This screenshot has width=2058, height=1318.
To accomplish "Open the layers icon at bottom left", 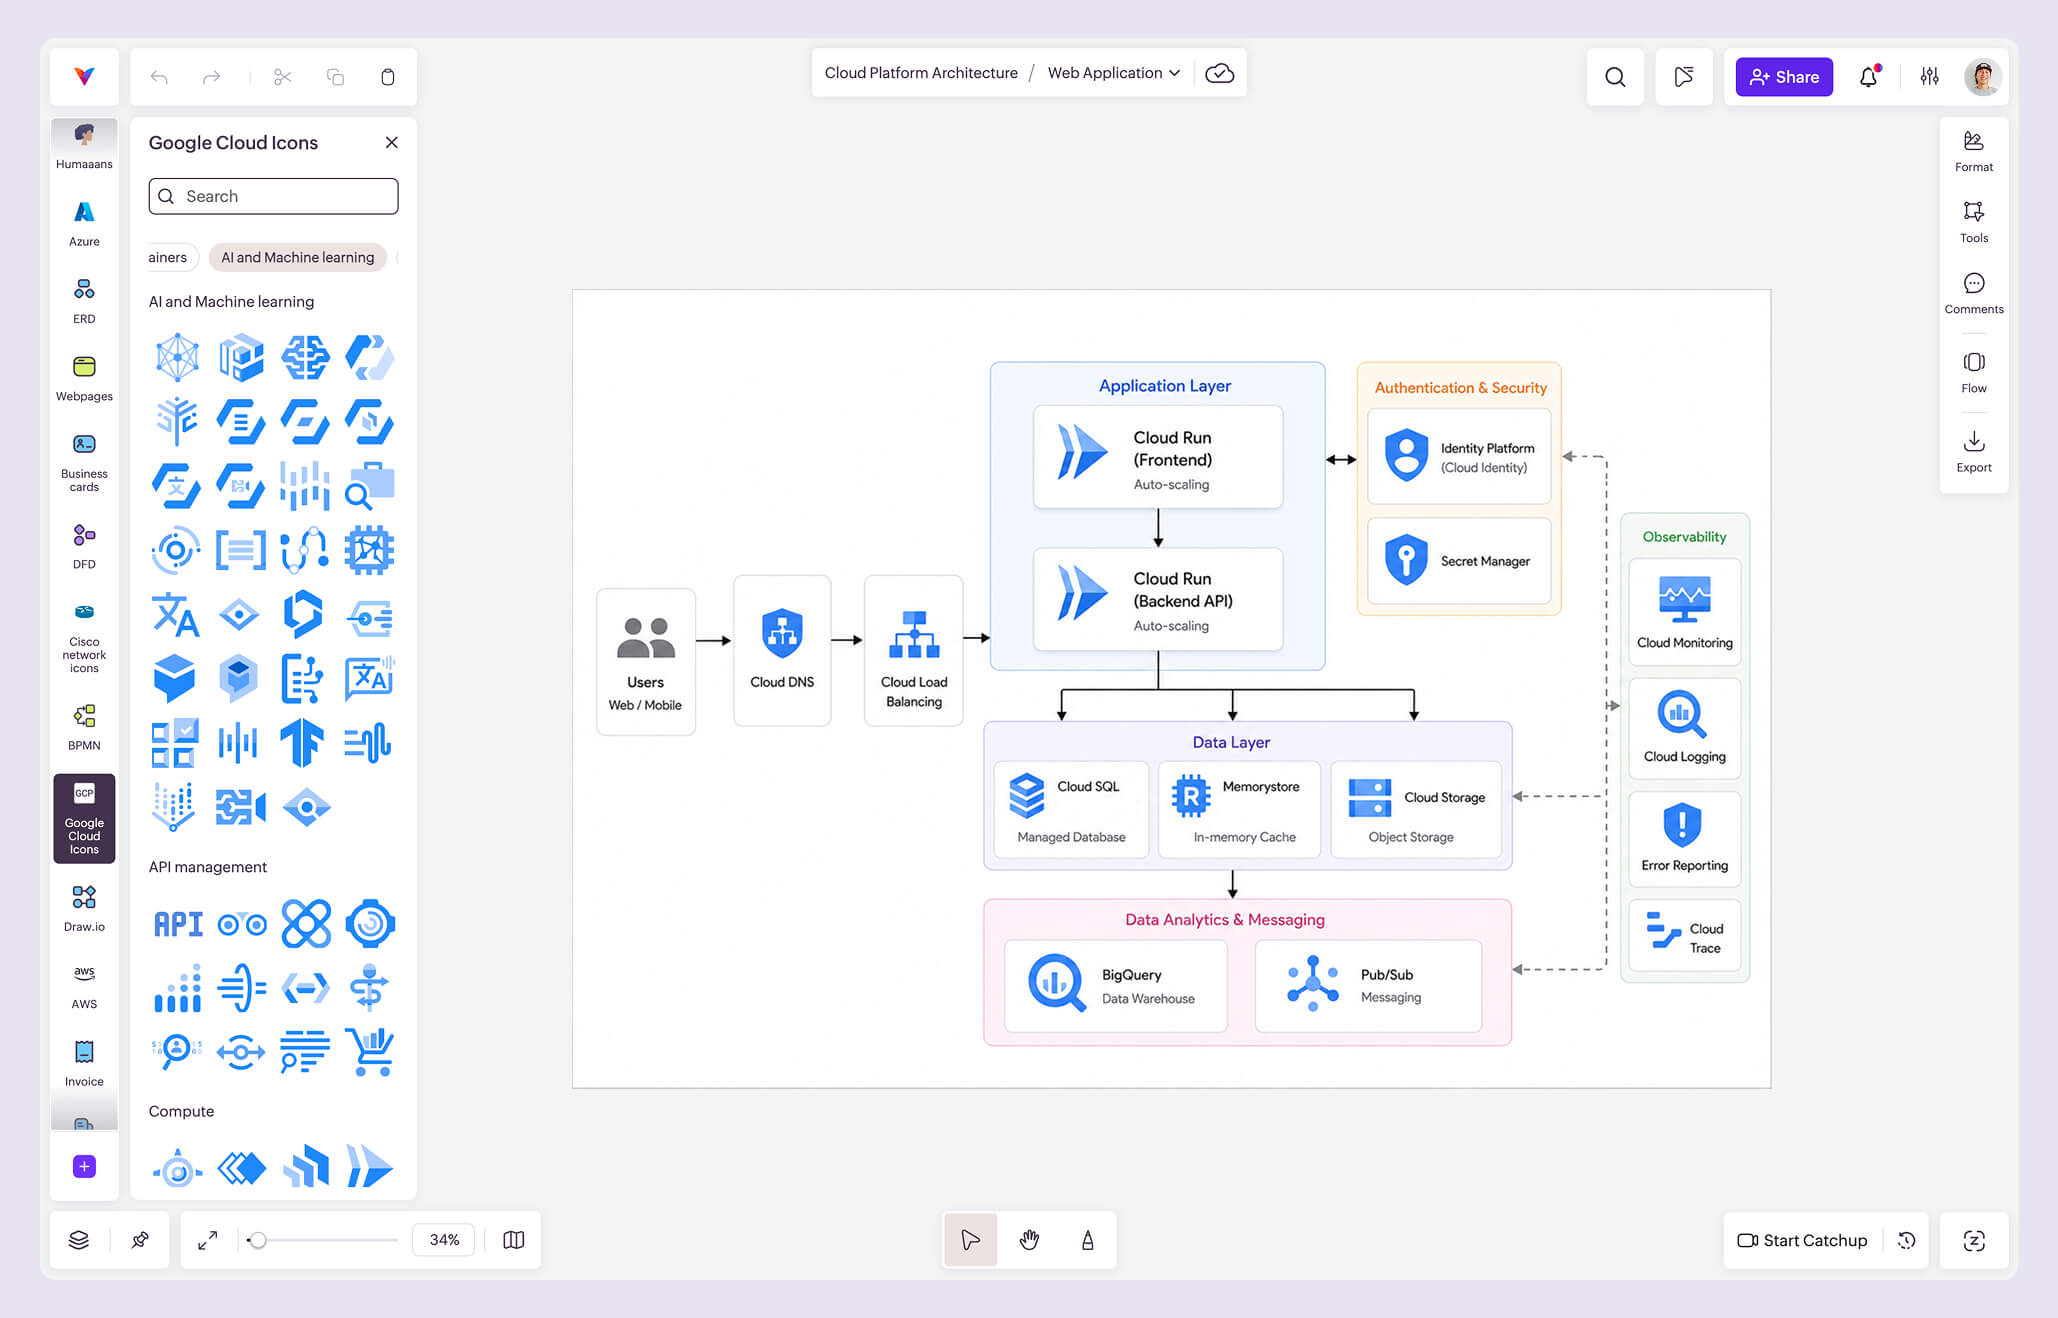I will click(79, 1240).
